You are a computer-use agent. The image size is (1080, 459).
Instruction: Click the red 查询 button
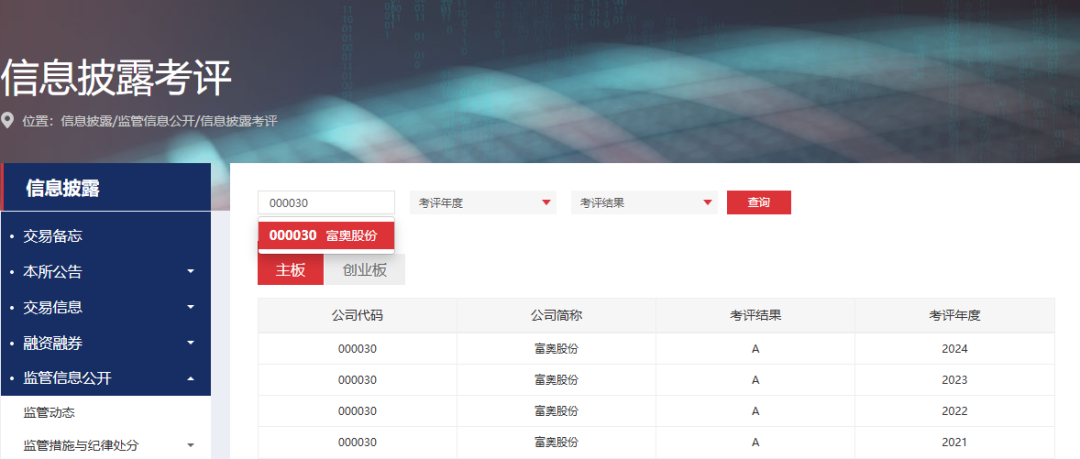759,203
